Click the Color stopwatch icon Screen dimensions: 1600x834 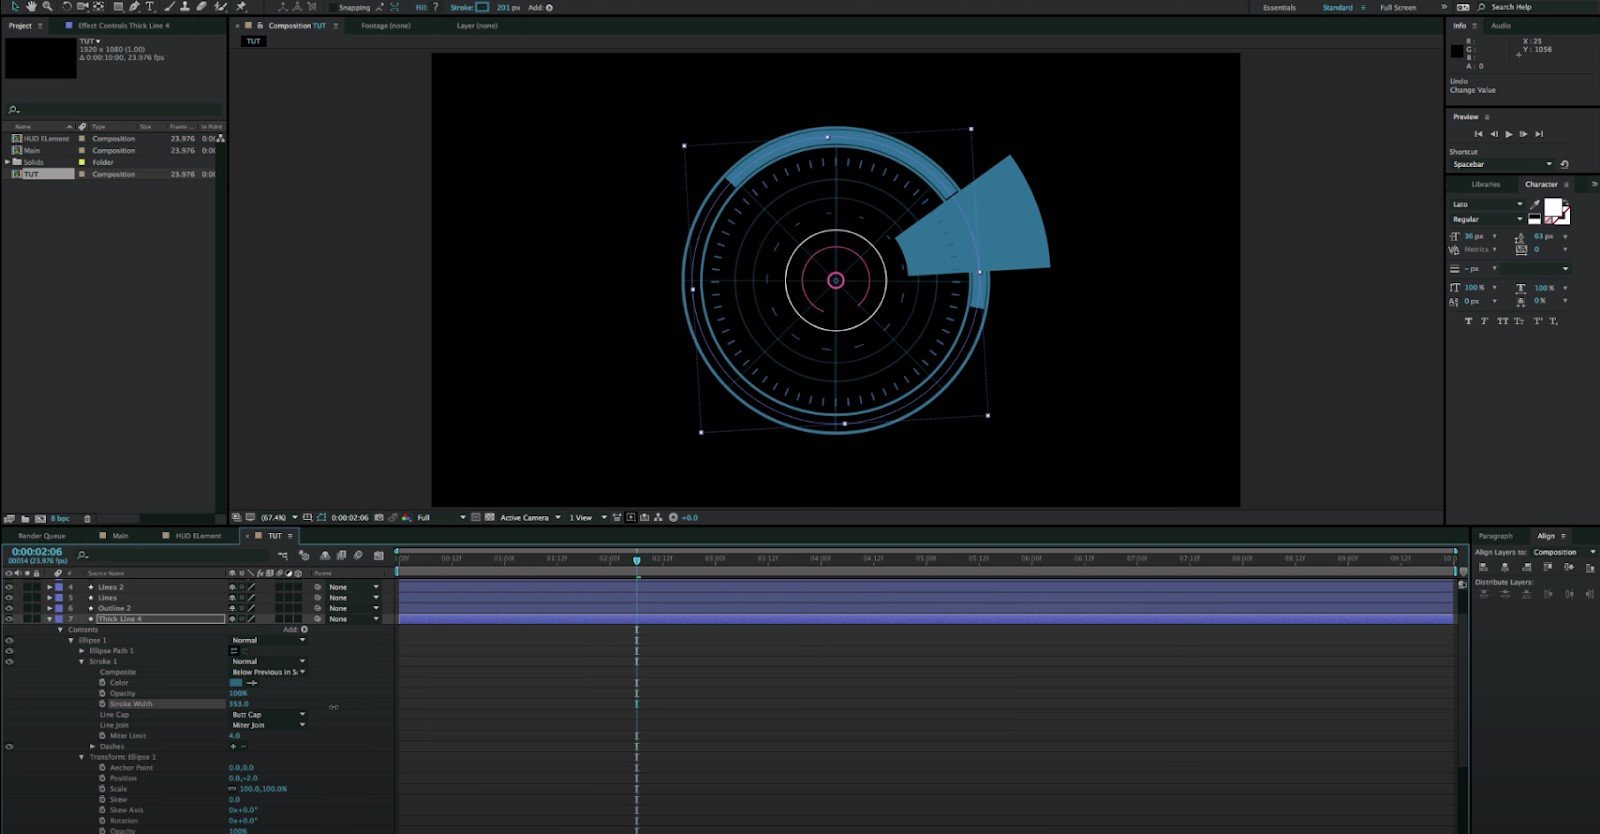(x=102, y=683)
